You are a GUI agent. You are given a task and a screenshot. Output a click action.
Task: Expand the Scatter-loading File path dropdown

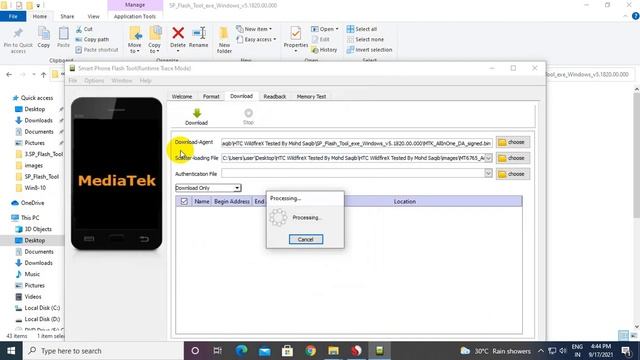tap(488, 158)
